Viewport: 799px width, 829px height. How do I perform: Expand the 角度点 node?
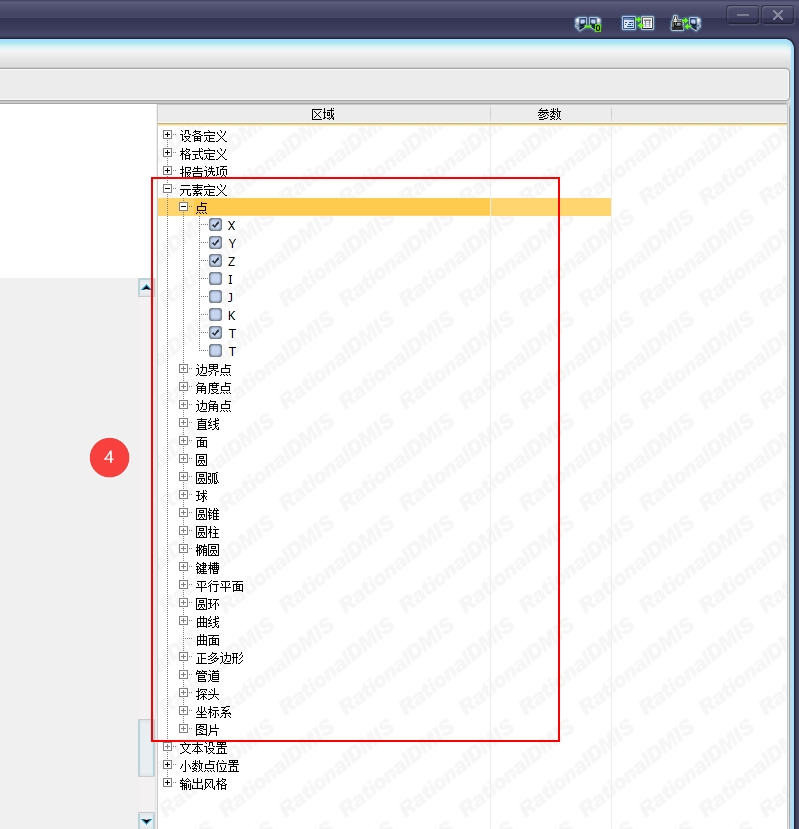183,386
